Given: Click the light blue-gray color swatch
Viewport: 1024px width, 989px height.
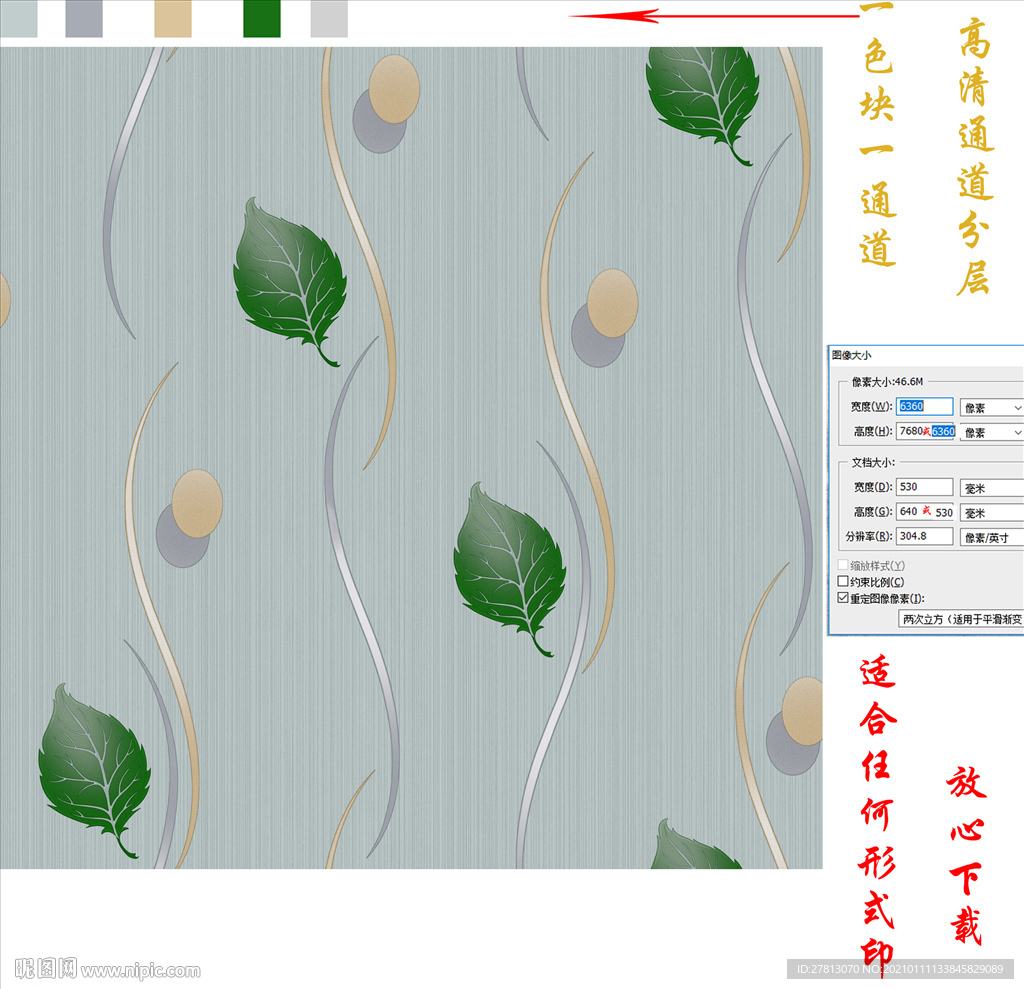Looking at the screenshot, I should pos(19,19).
